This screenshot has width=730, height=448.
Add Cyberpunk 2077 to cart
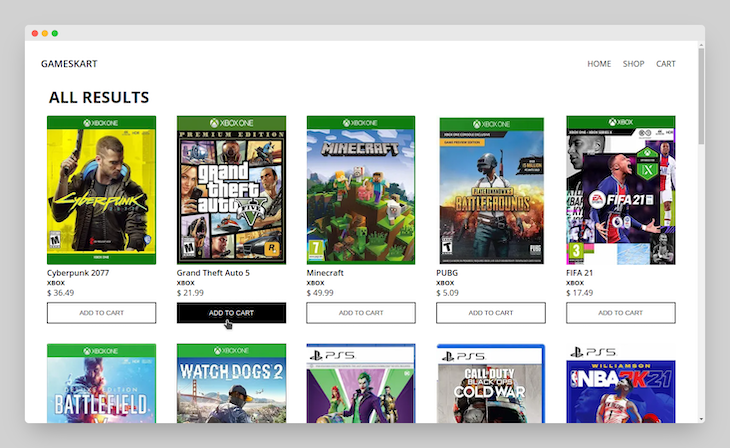point(101,313)
